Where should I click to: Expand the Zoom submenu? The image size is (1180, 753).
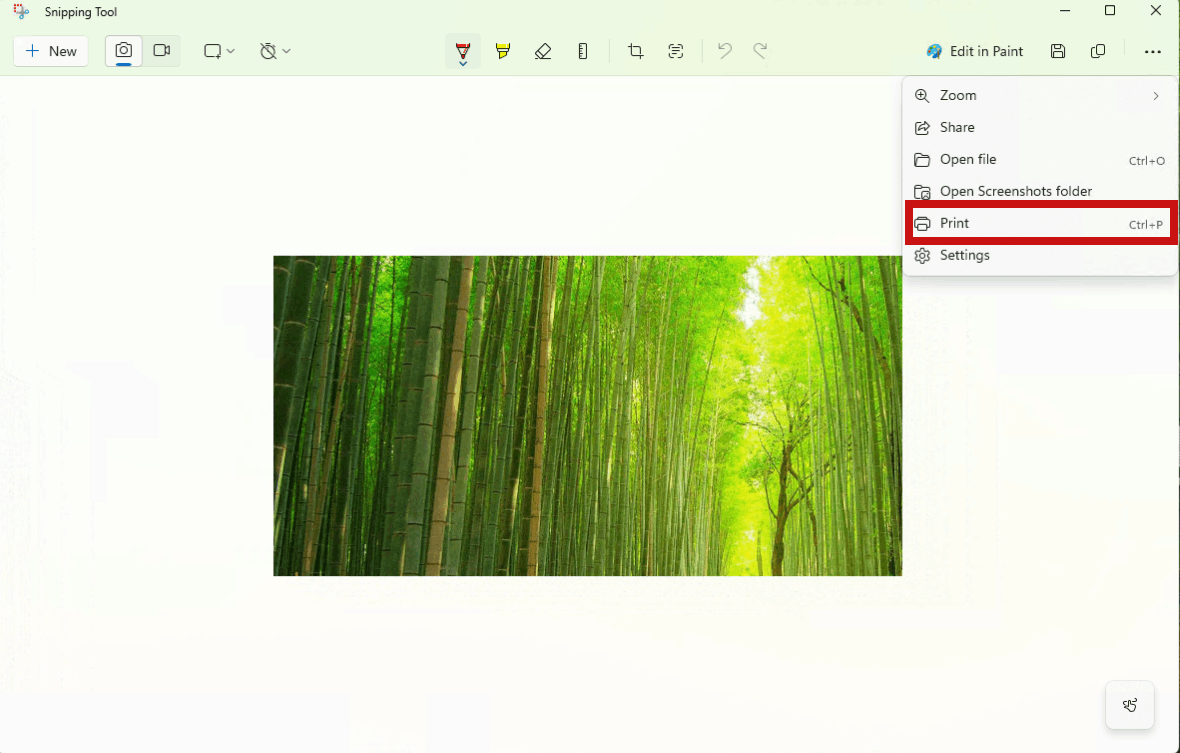pyautogui.click(x=1040, y=95)
